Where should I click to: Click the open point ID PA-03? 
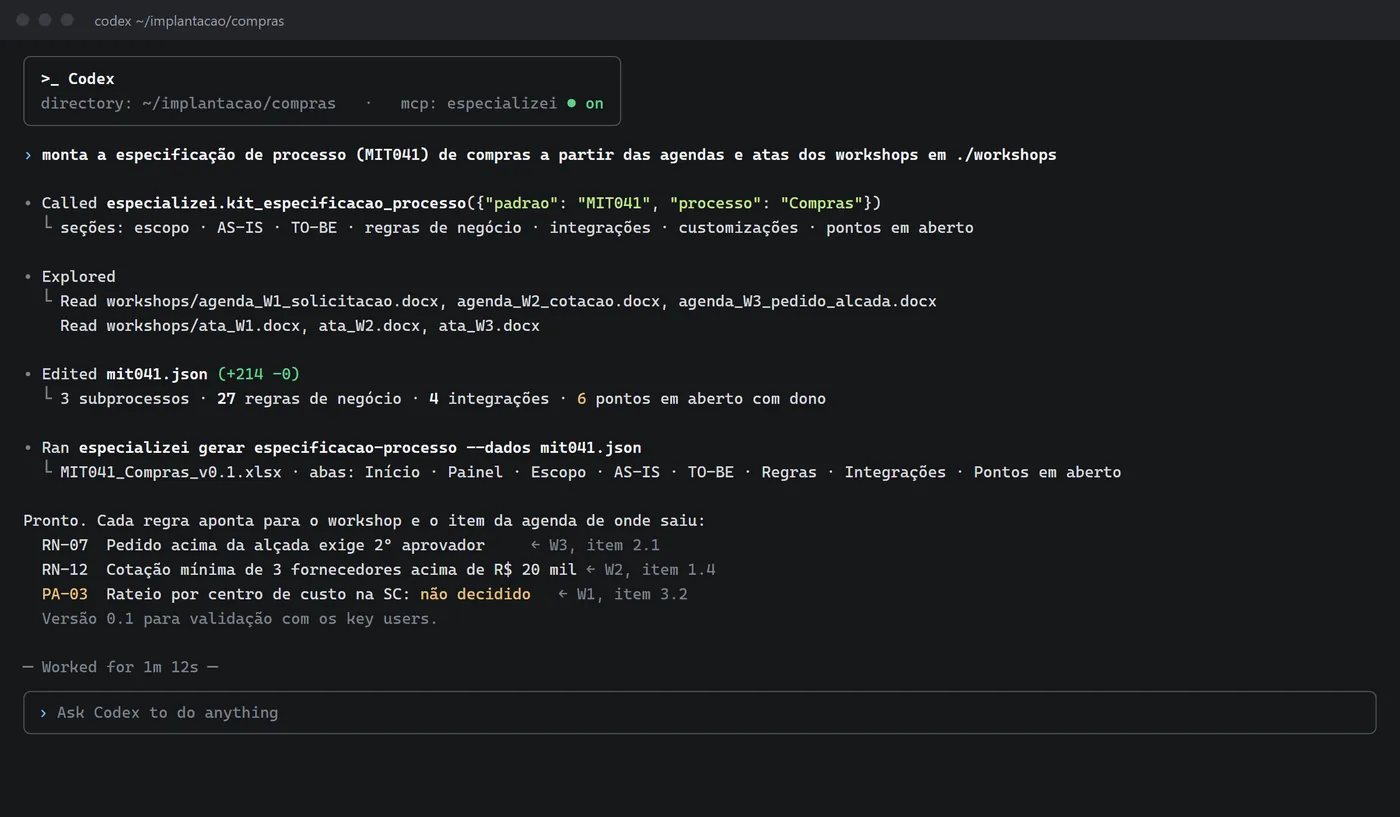pyautogui.click(x=65, y=594)
